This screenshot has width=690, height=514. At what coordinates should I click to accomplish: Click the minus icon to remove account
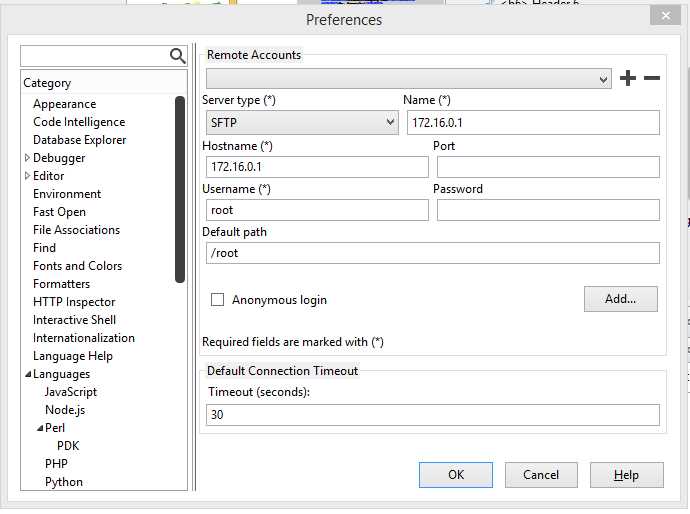652,78
